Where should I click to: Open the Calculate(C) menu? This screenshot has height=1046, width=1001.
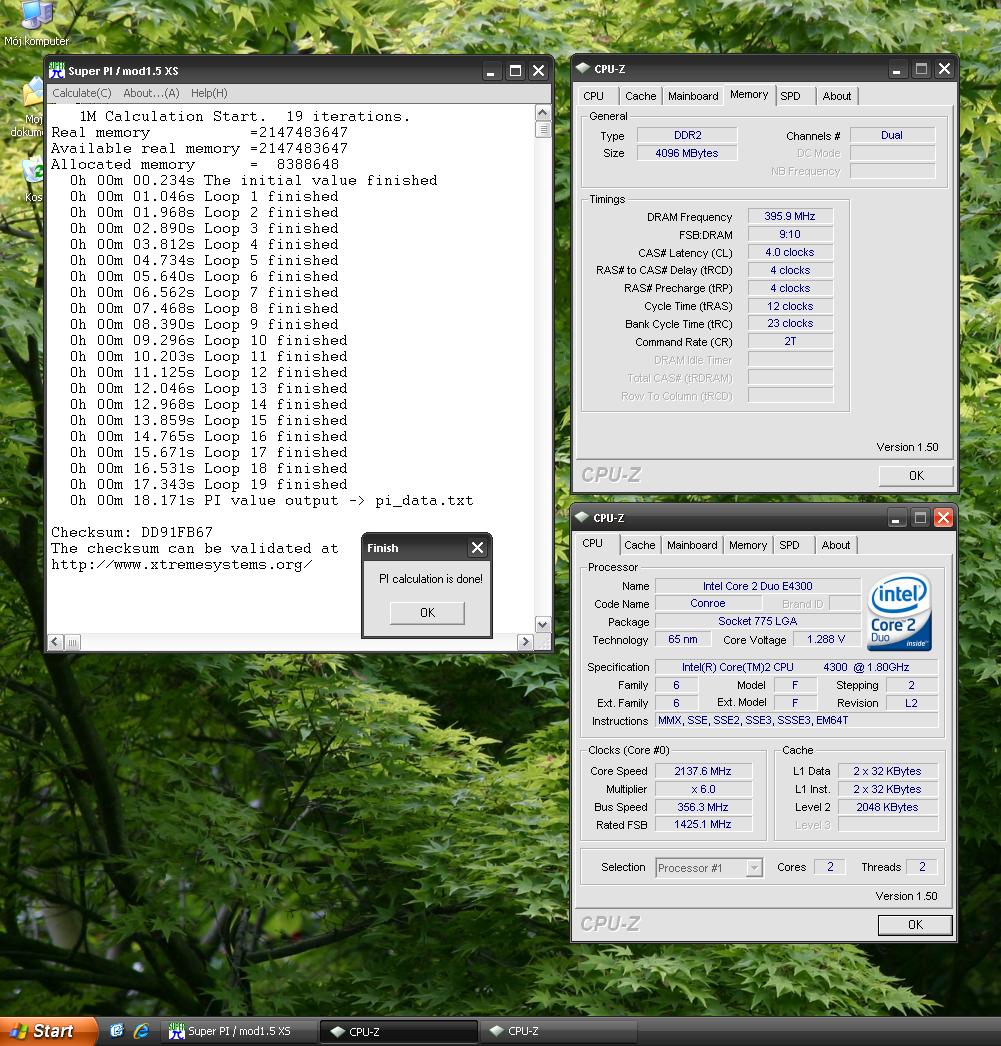pos(82,93)
